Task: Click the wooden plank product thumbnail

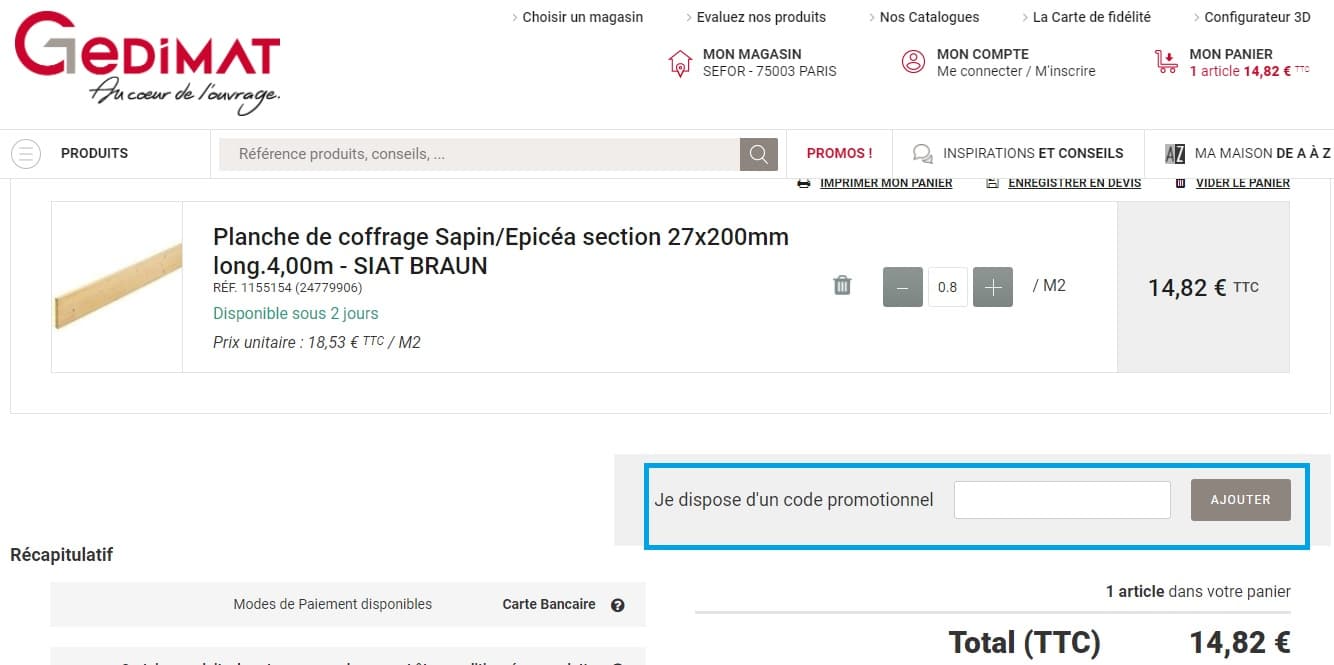Action: pos(118,287)
